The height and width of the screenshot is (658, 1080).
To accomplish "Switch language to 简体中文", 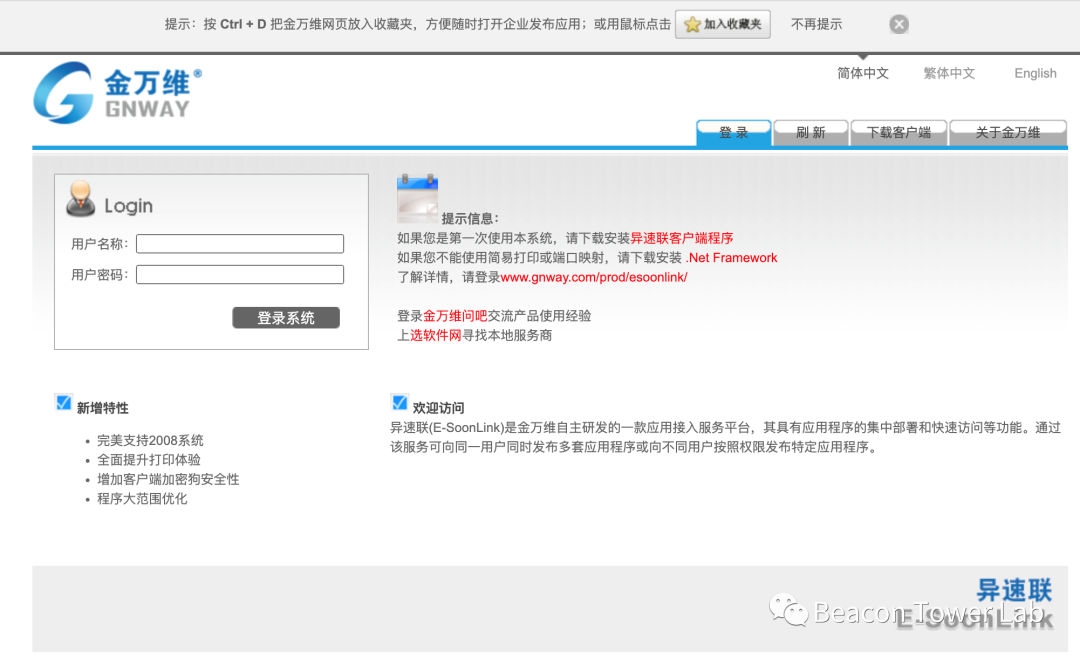I will 863,73.
